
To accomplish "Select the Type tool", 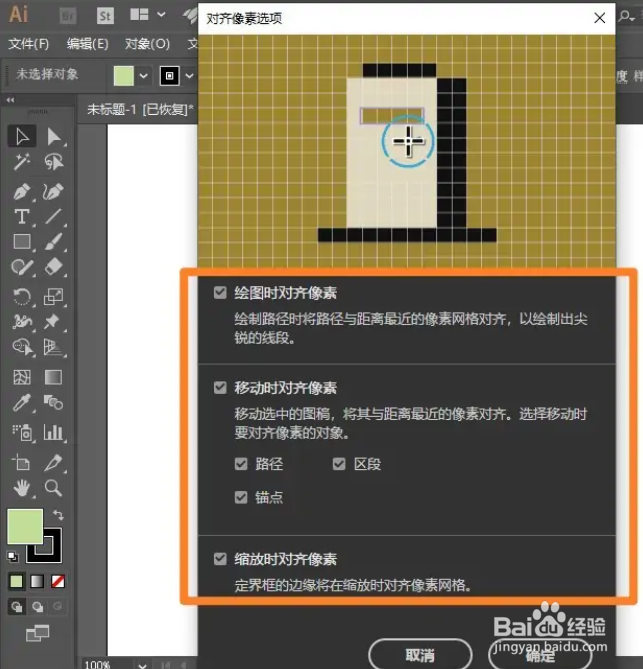I will [22, 217].
